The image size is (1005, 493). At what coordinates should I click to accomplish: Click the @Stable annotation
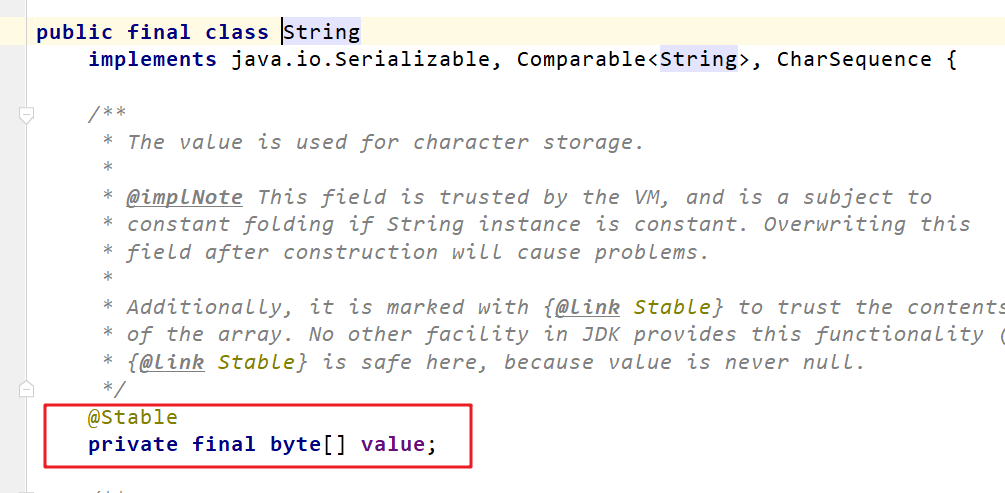pos(133,416)
